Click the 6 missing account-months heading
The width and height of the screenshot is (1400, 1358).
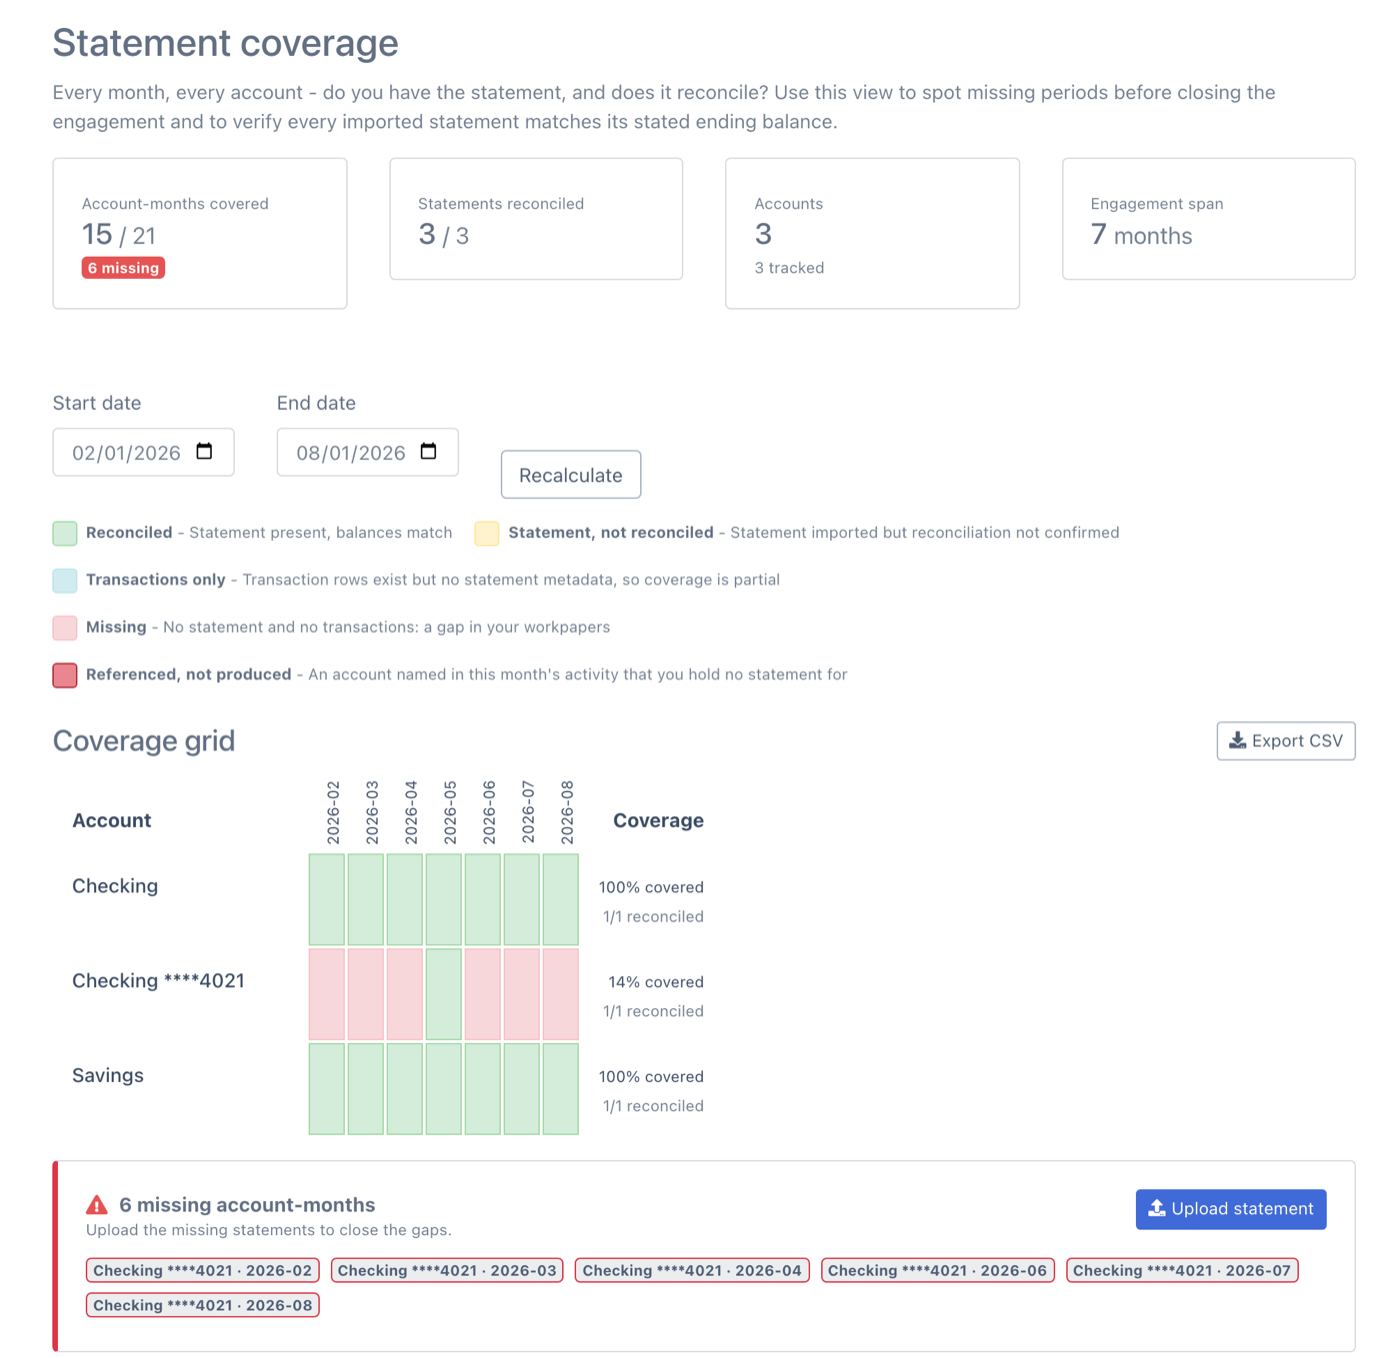pyautogui.click(x=247, y=1205)
